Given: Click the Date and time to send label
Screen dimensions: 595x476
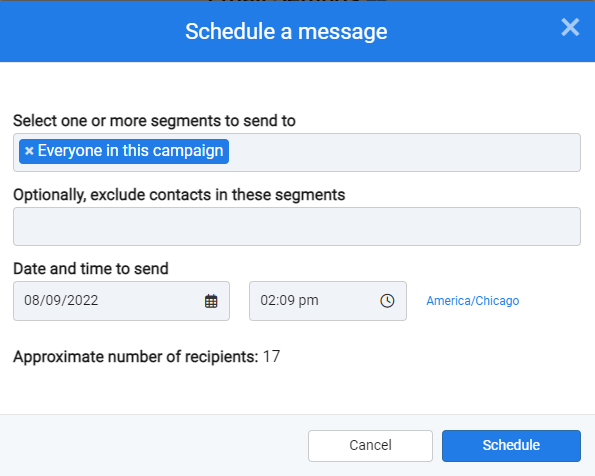Looking at the screenshot, I should pos(91,269).
